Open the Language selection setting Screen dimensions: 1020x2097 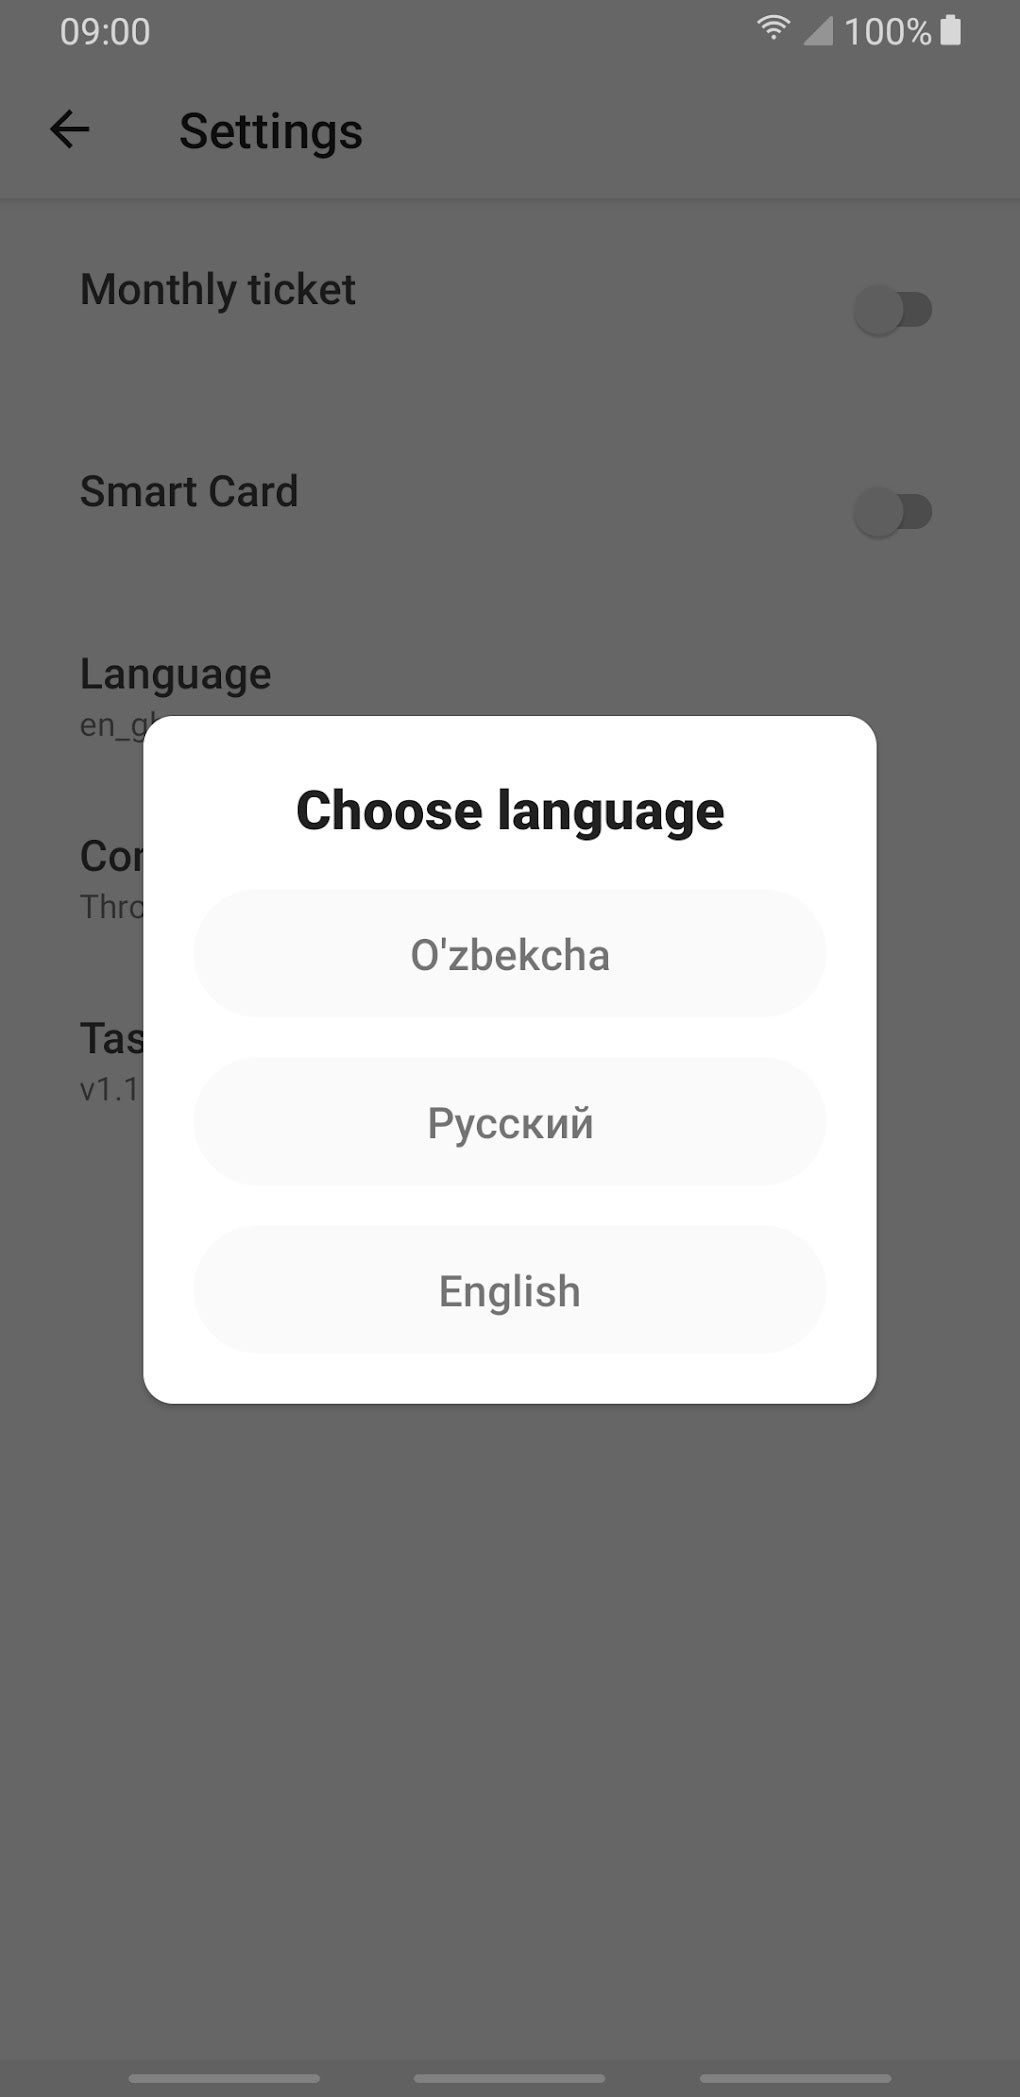176,673
